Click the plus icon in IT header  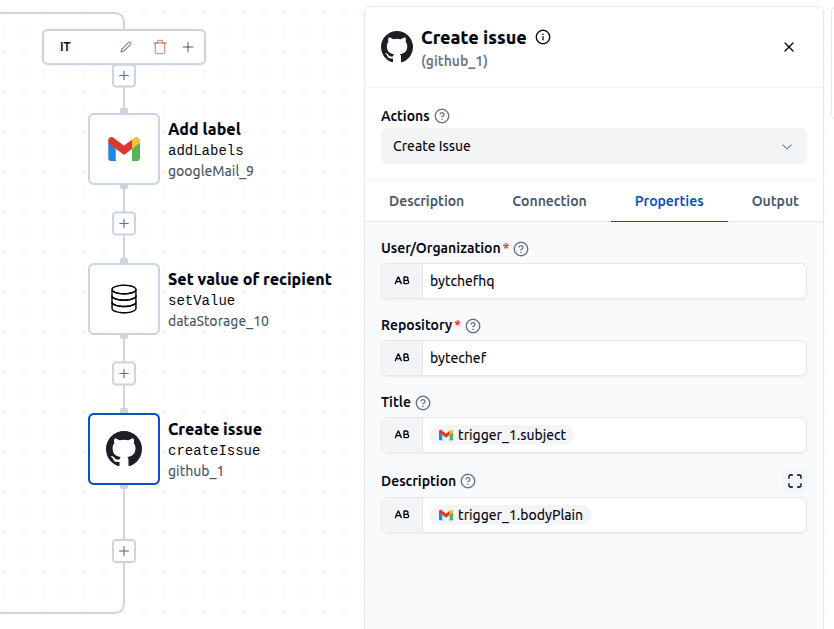click(x=188, y=47)
